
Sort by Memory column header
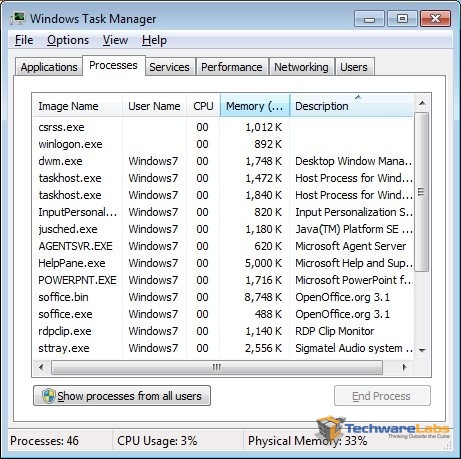255,106
